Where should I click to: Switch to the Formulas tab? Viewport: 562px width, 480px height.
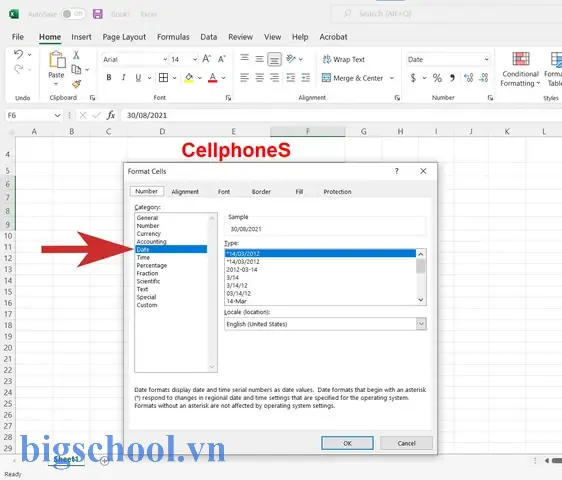[173, 37]
